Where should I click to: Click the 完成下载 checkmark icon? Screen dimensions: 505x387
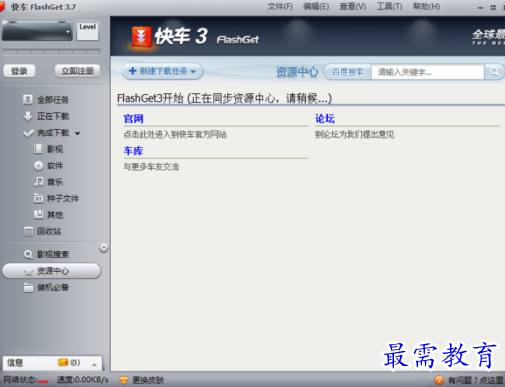[28, 133]
